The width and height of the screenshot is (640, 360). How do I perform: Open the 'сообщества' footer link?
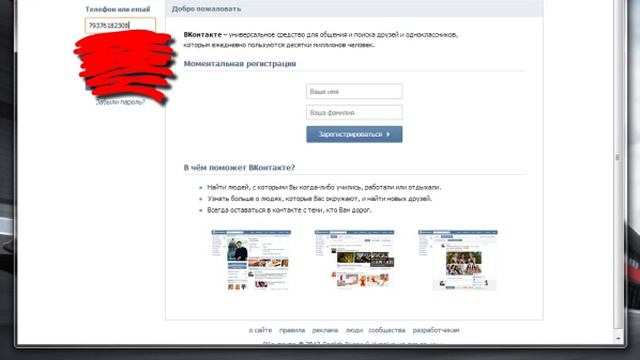(387, 330)
